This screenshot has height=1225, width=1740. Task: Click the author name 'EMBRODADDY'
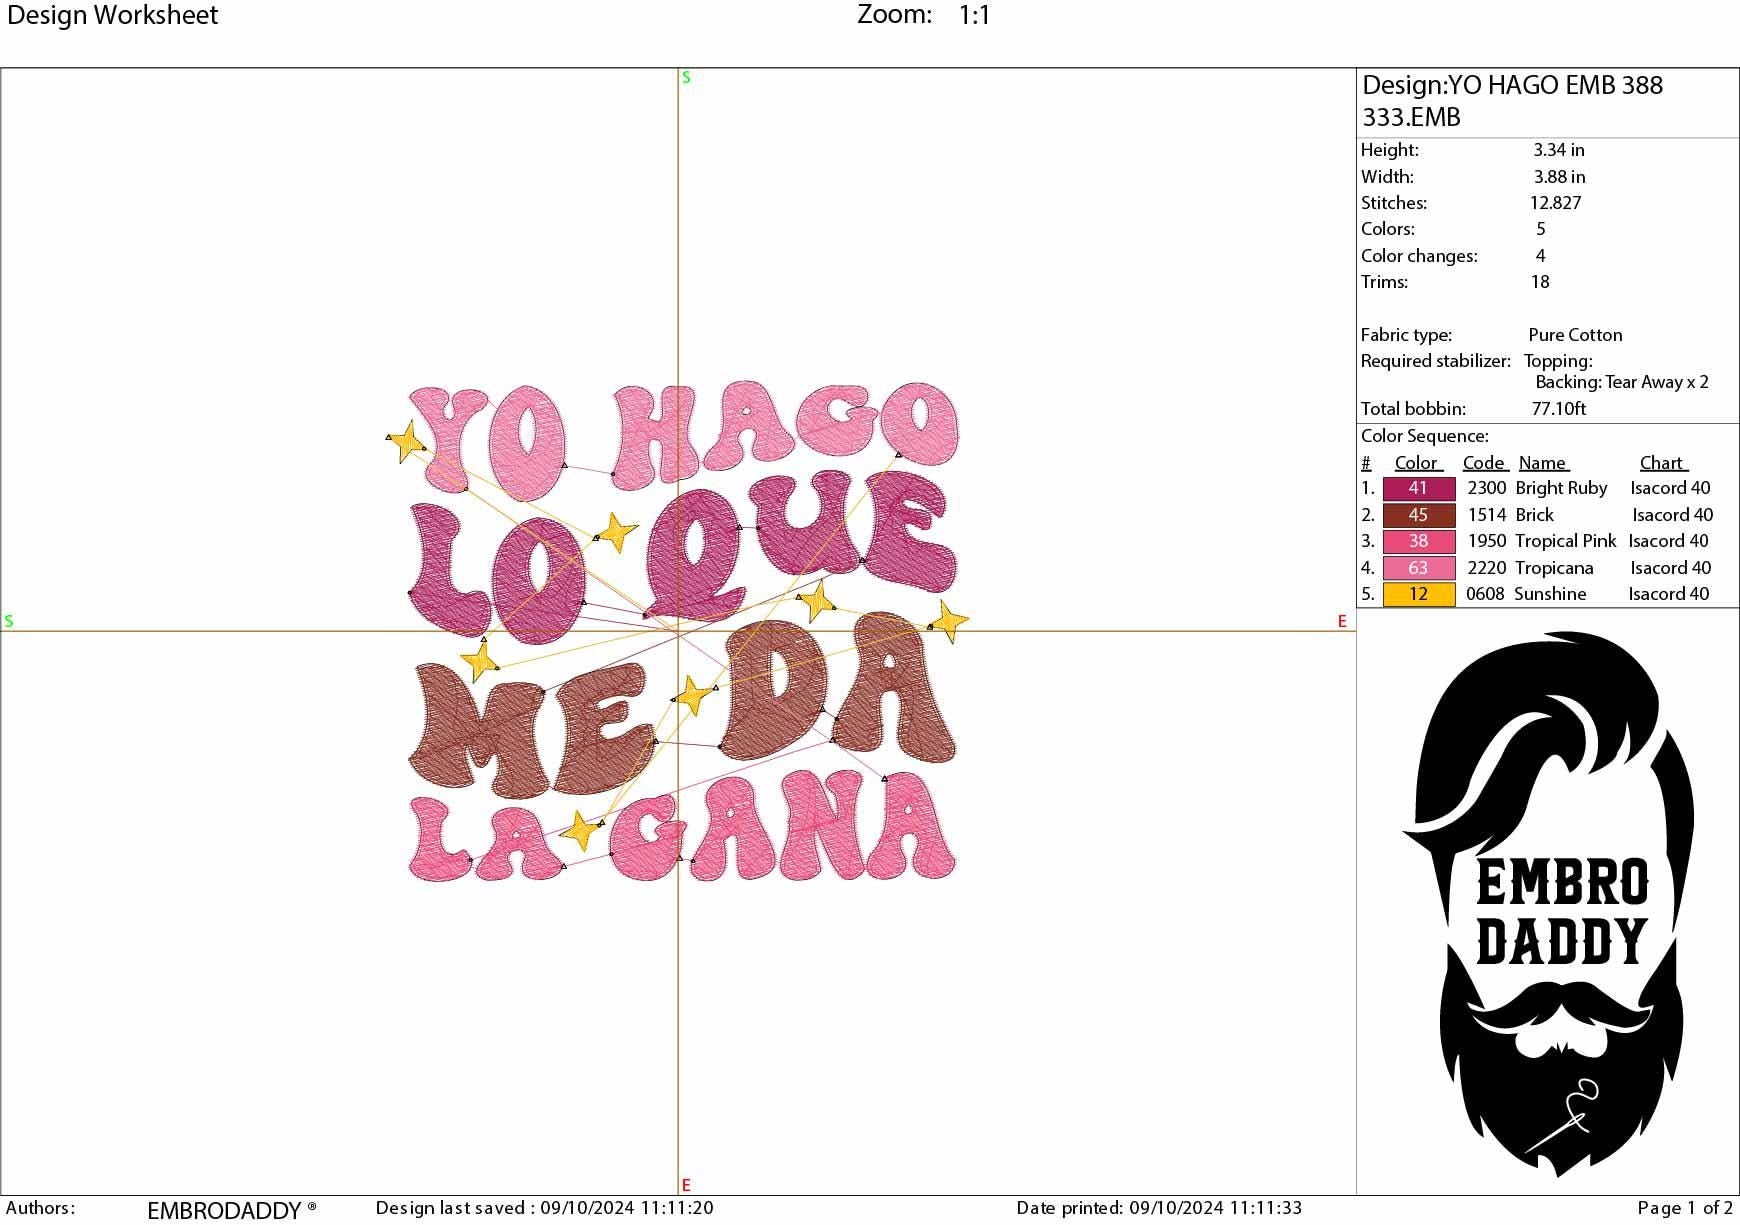click(x=225, y=1211)
